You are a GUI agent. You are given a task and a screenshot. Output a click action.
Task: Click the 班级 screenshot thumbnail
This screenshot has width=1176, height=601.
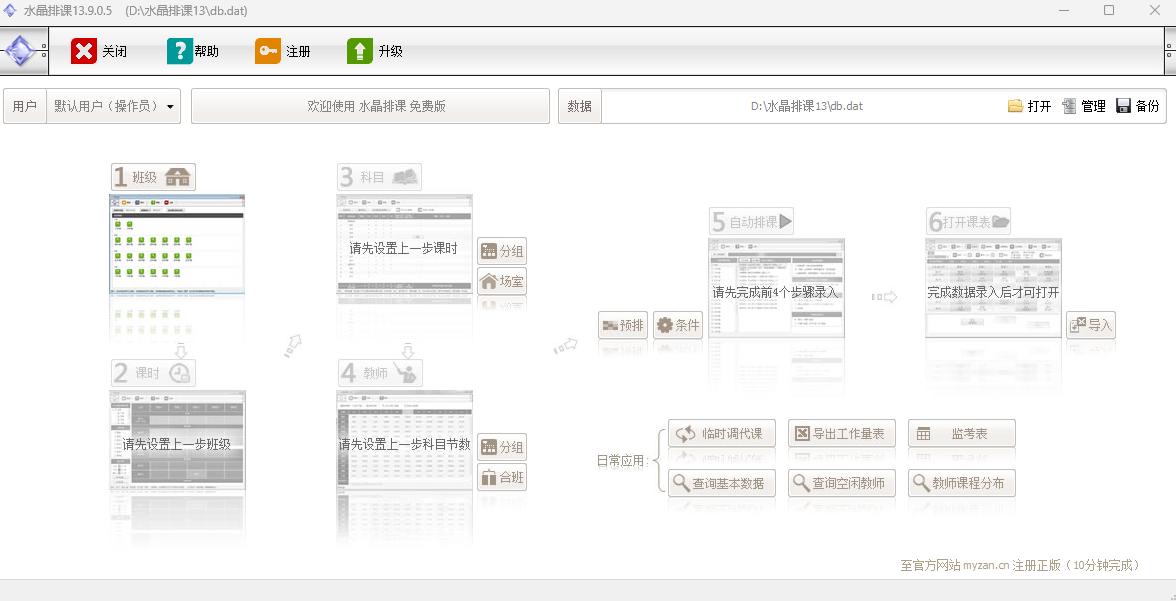(178, 243)
